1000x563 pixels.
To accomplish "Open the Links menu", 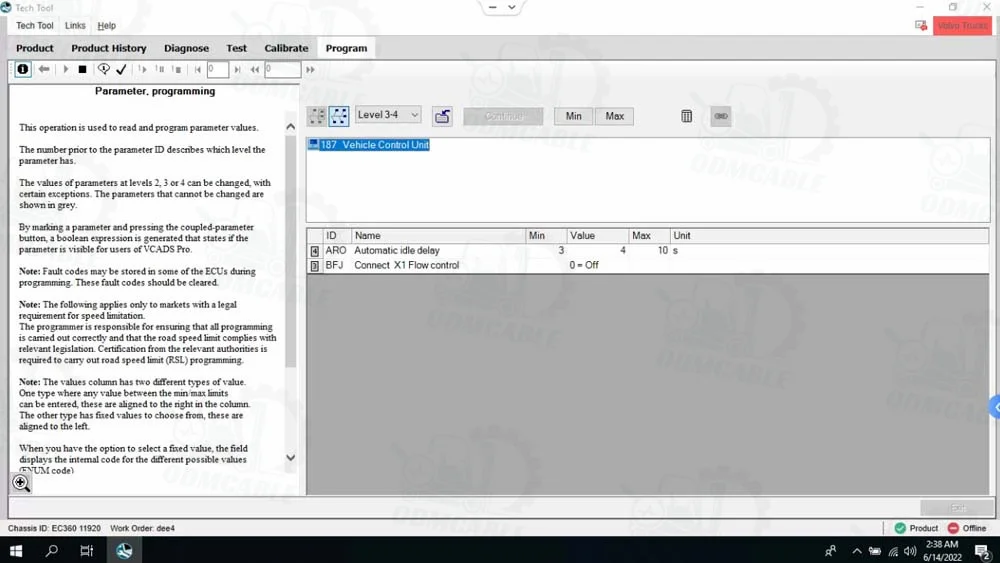I will [75, 25].
